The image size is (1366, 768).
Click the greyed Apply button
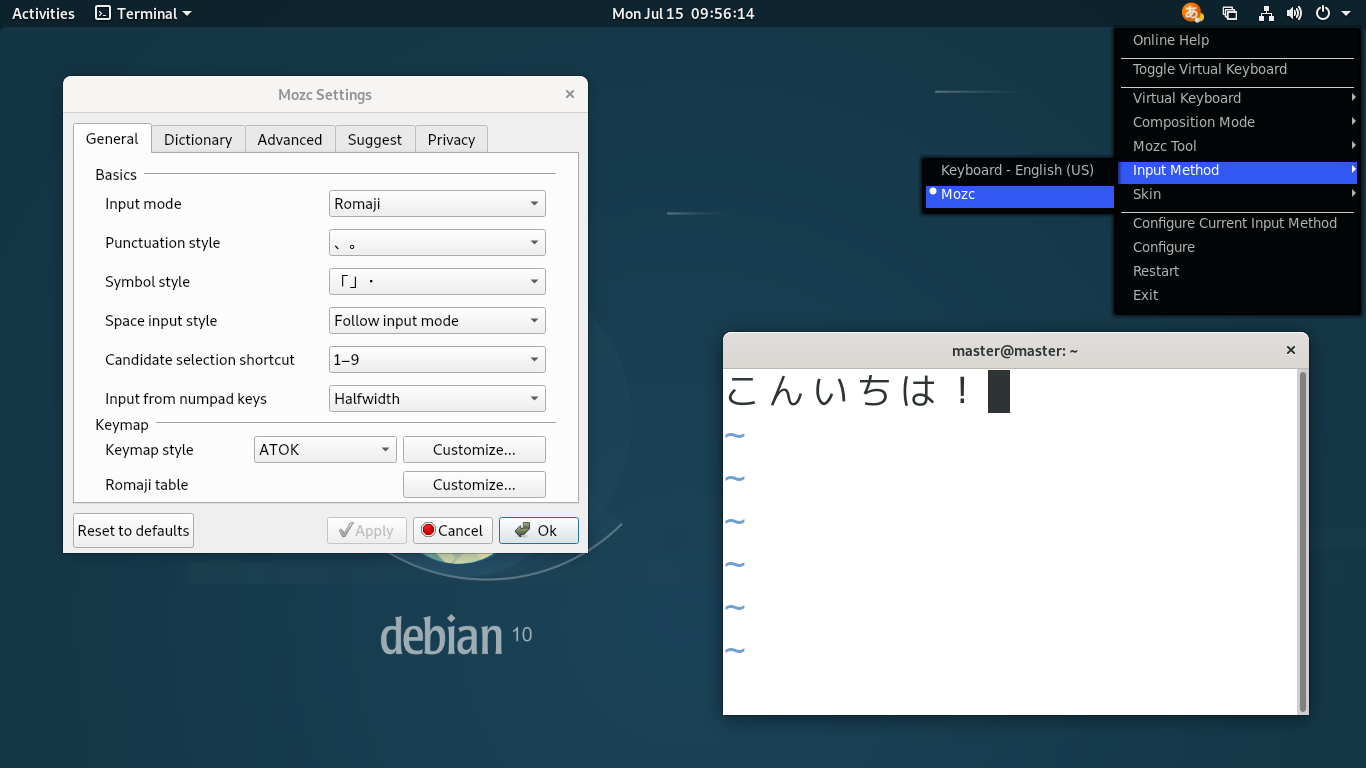pyautogui.click(x=366, y=531)
